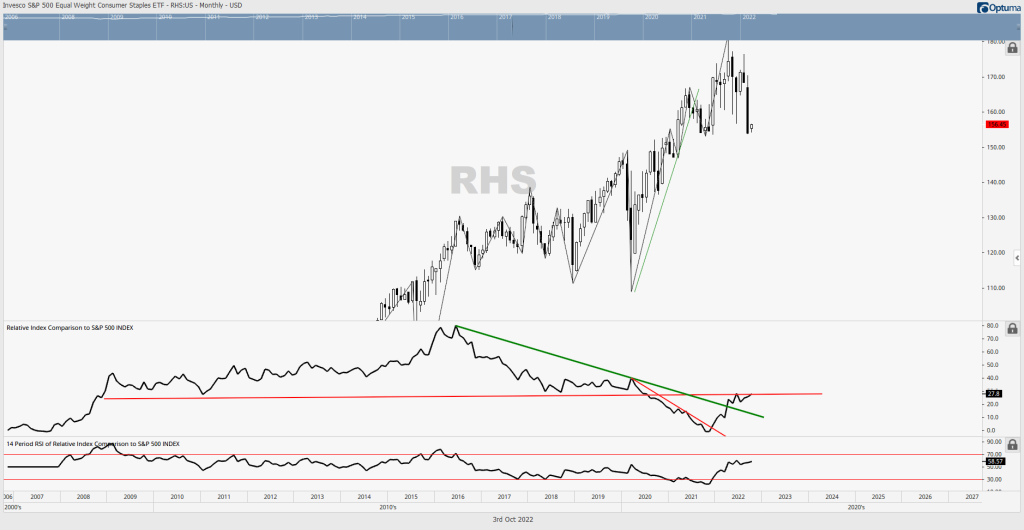1024x530 pixels.
Task: Click the 30.00 label on the RSI scale
Action: 995,479
